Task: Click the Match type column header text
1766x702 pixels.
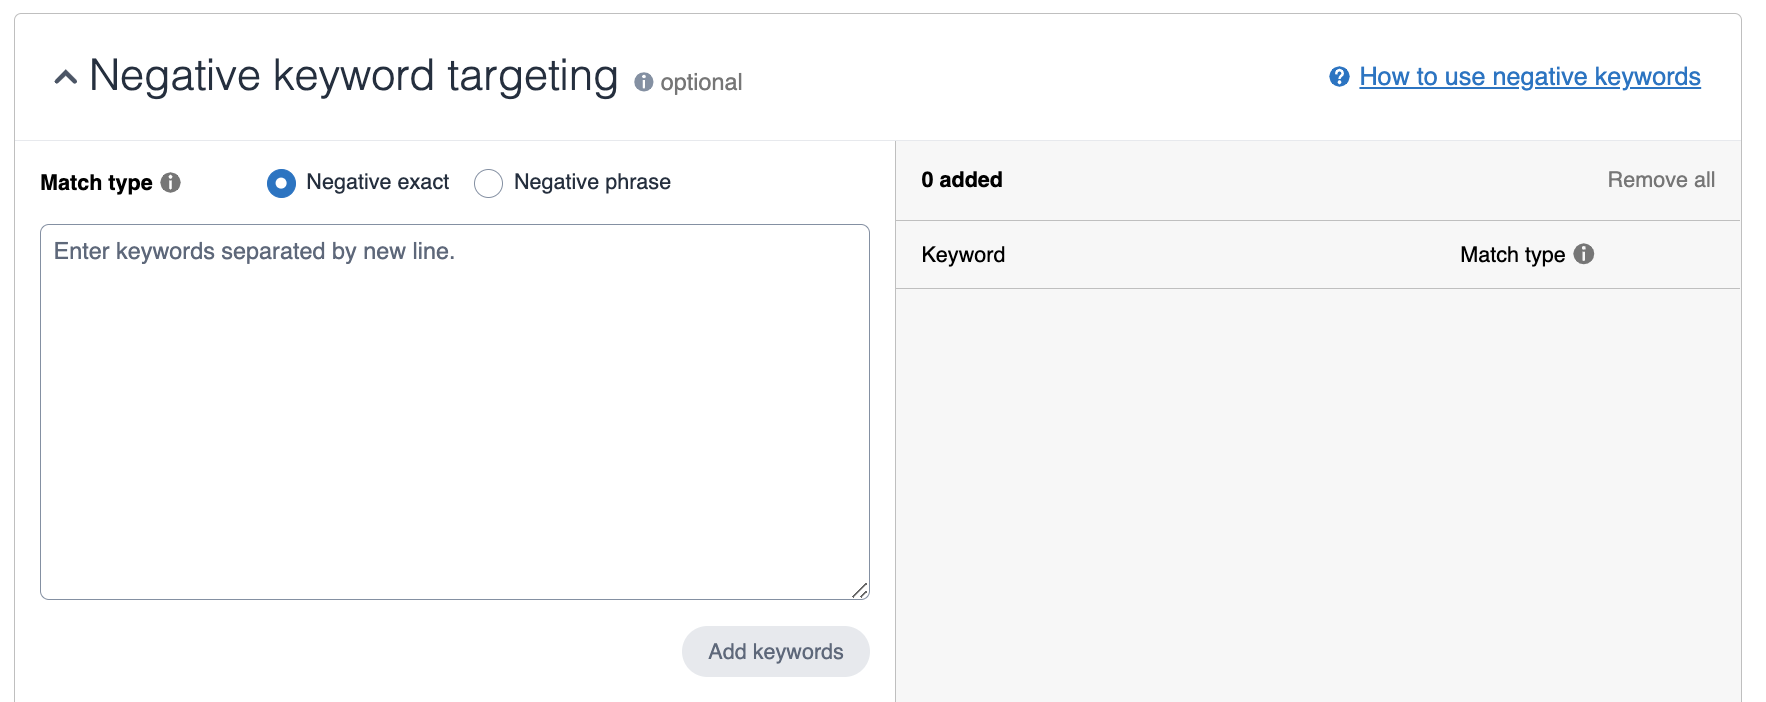Action: tap(1512, 255)
